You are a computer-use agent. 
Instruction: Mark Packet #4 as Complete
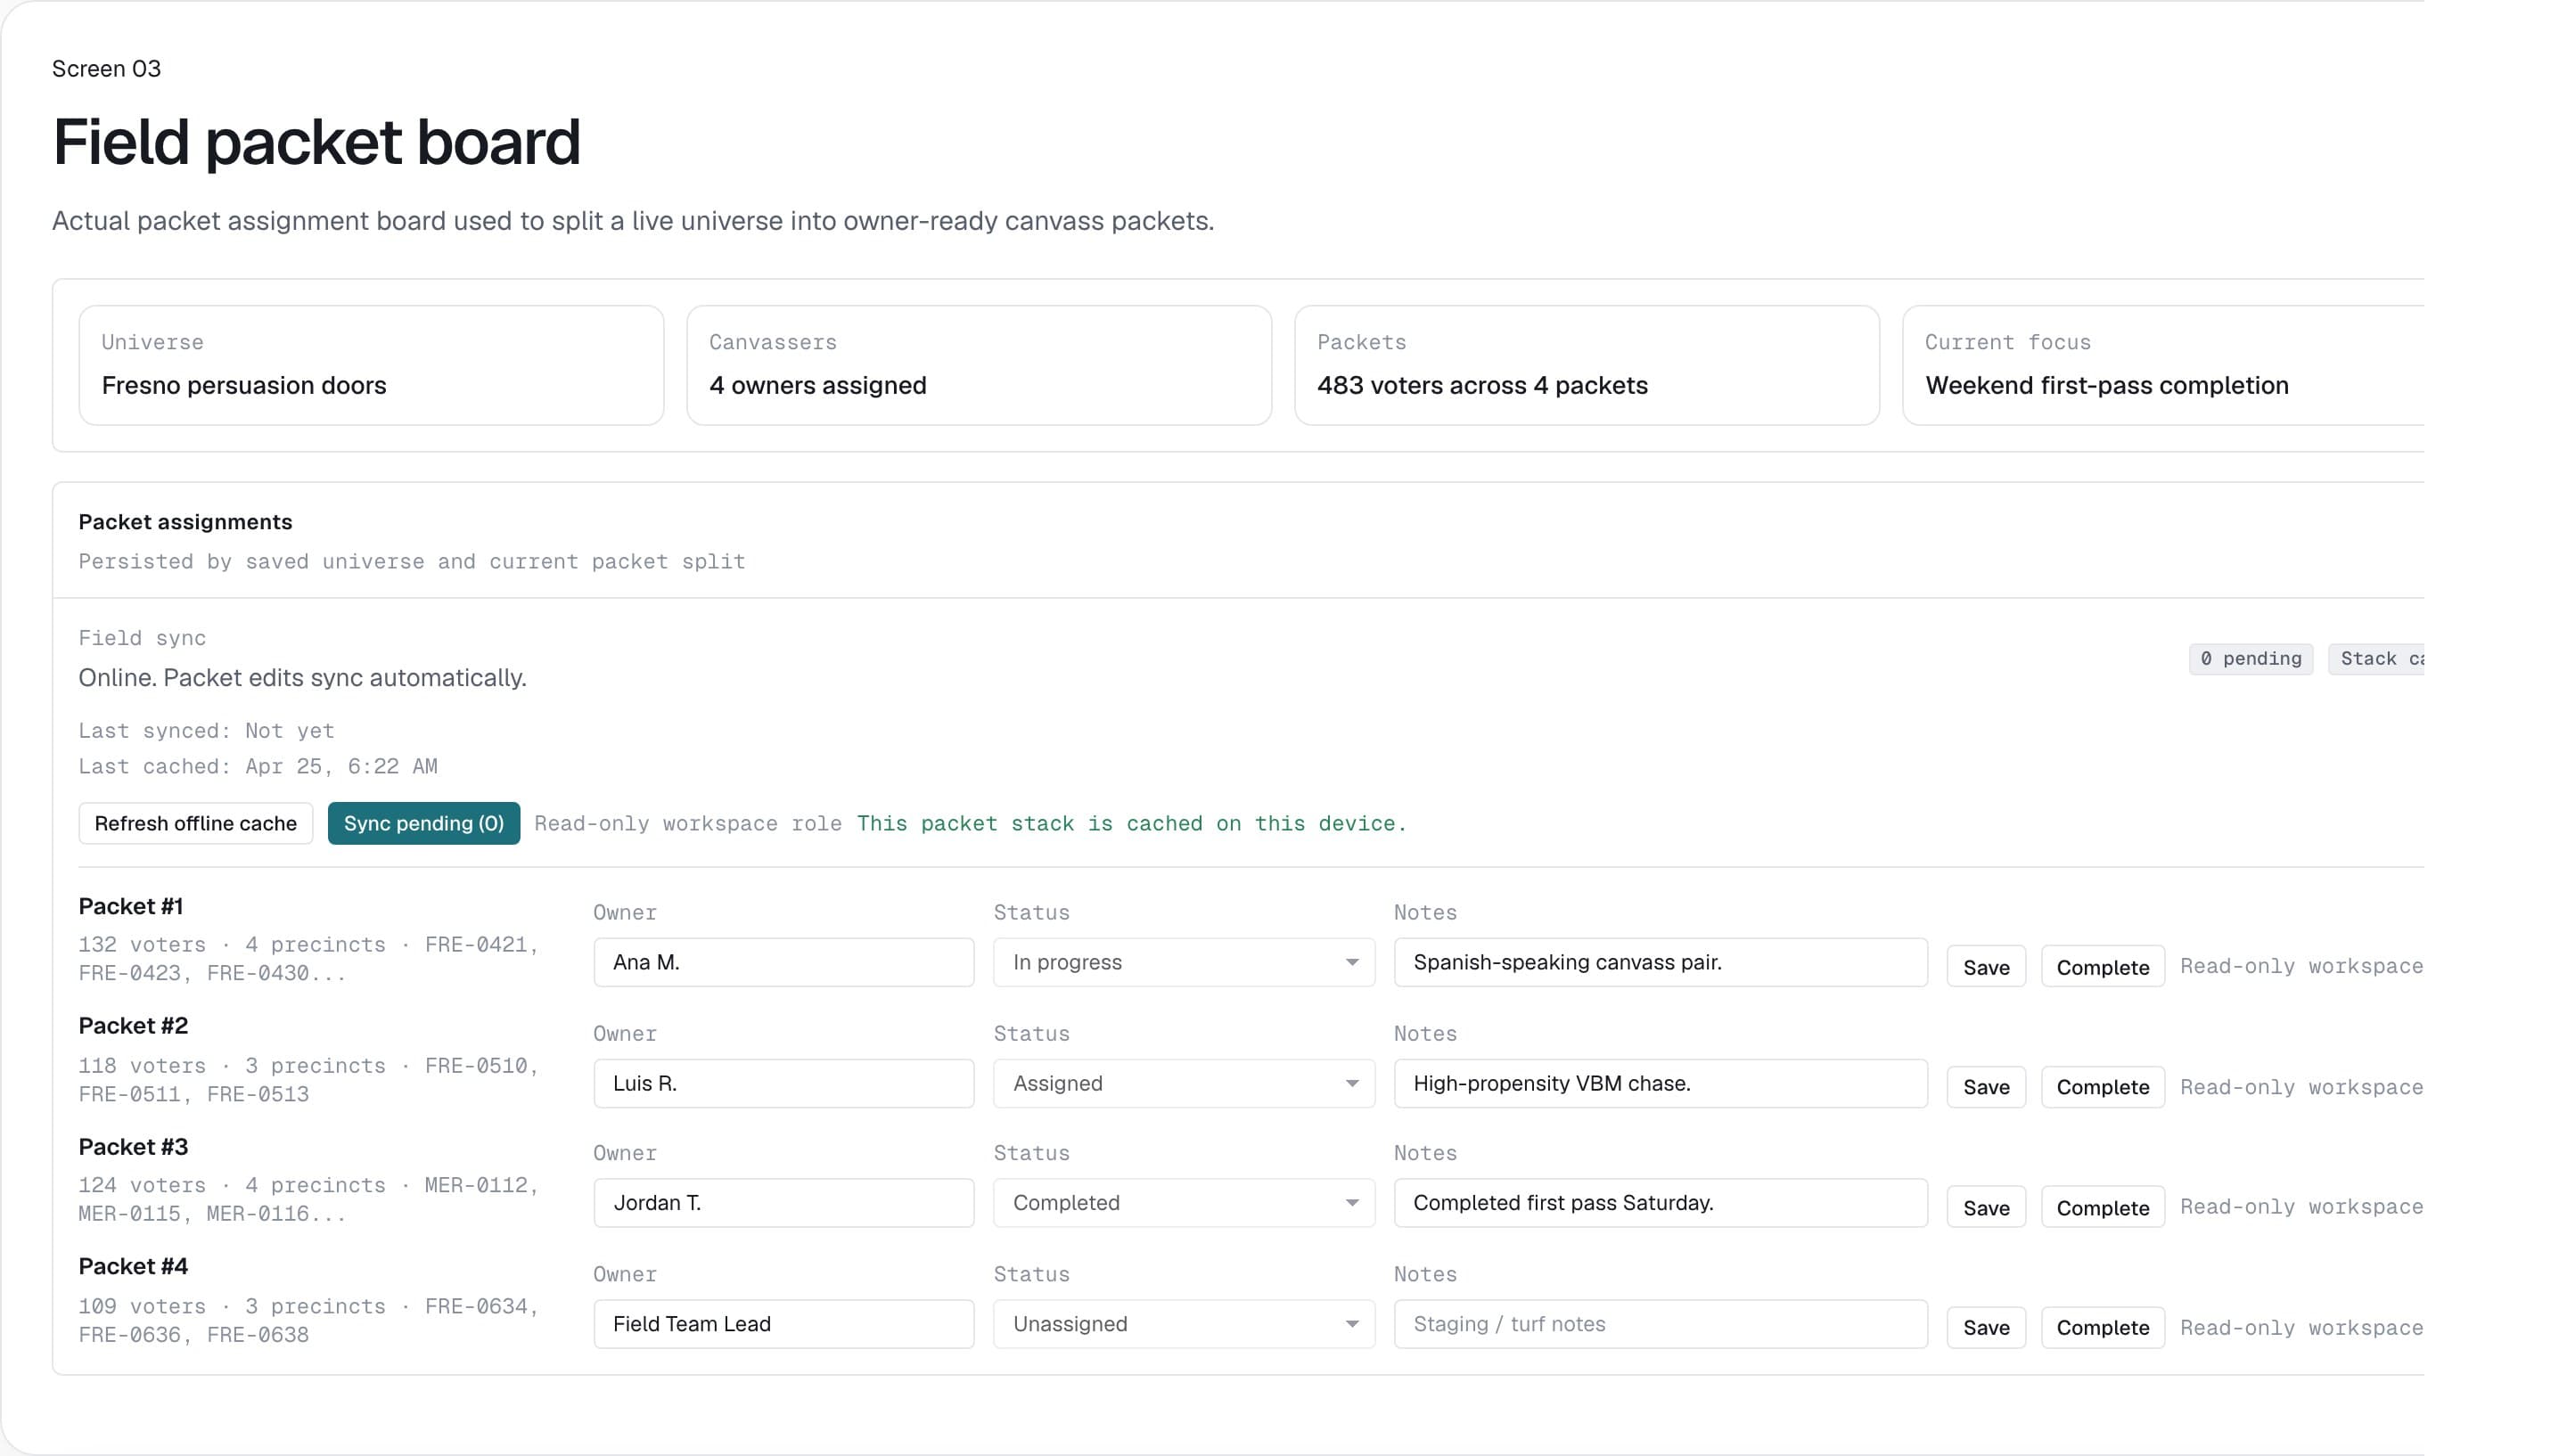(x=2102, y=1328)
